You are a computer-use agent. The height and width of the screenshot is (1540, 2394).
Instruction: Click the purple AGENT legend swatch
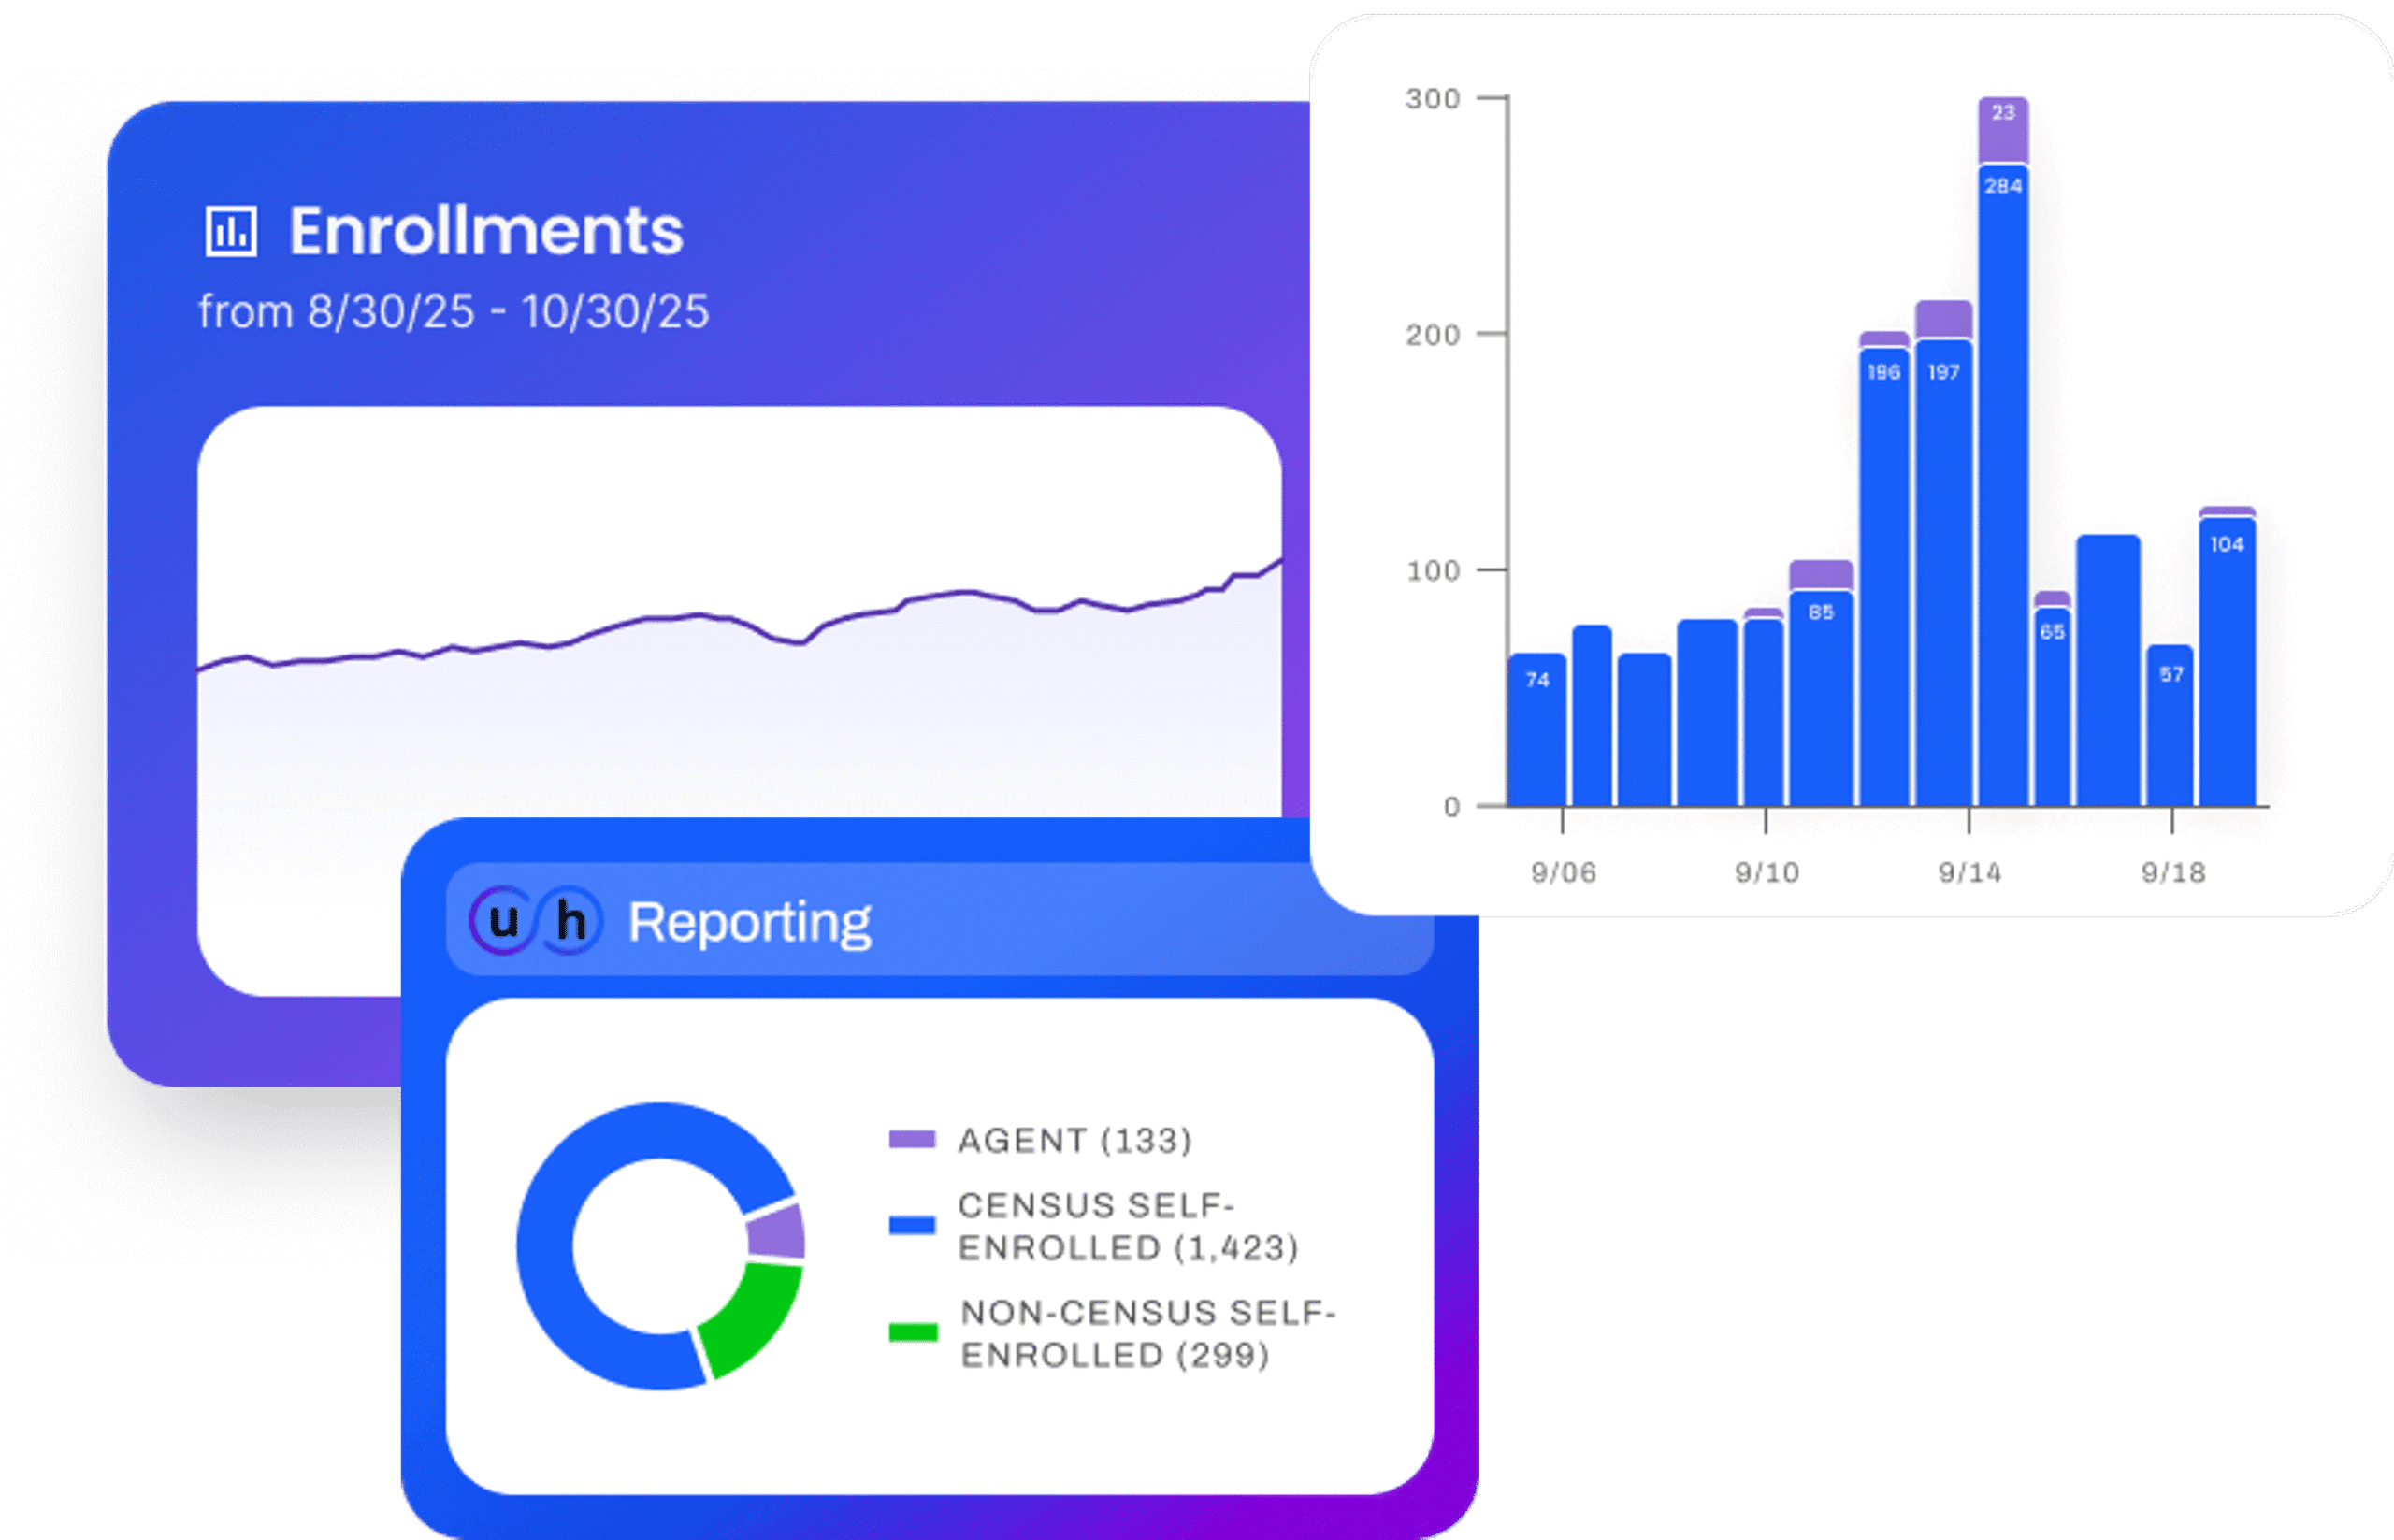click(x=912, y=1140)
